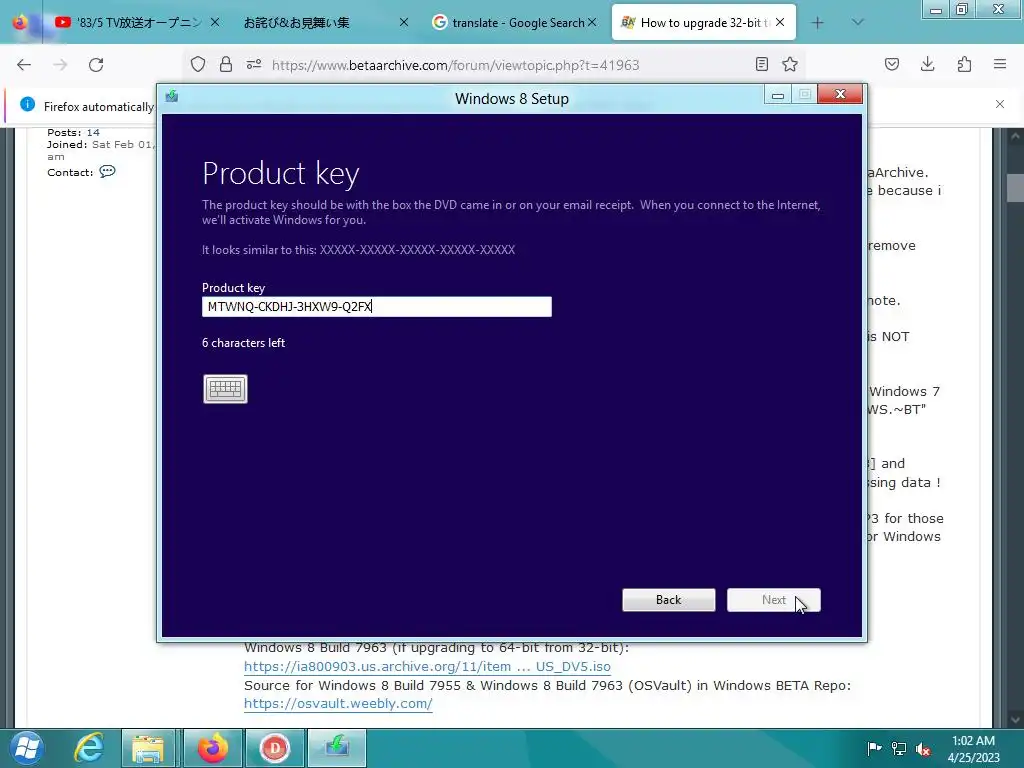Open a new Firefox tab

pyautogui.click(x=817, y=23)
